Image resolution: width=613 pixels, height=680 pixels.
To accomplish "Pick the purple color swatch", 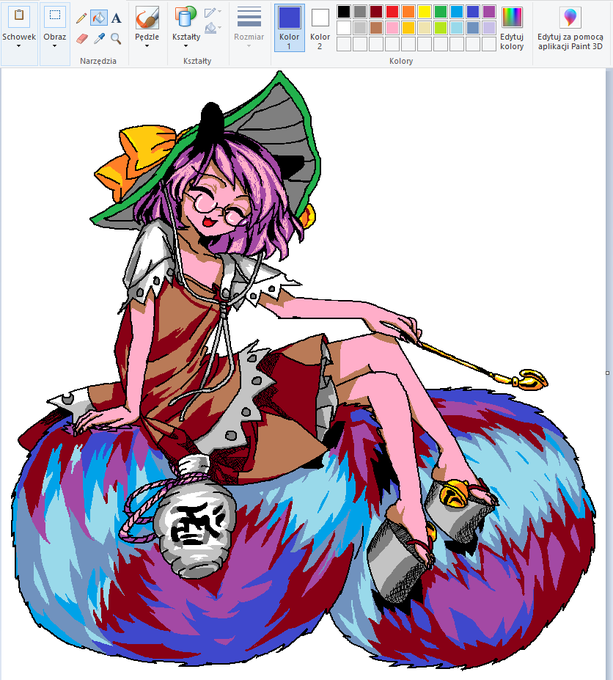I will [489, 12].
